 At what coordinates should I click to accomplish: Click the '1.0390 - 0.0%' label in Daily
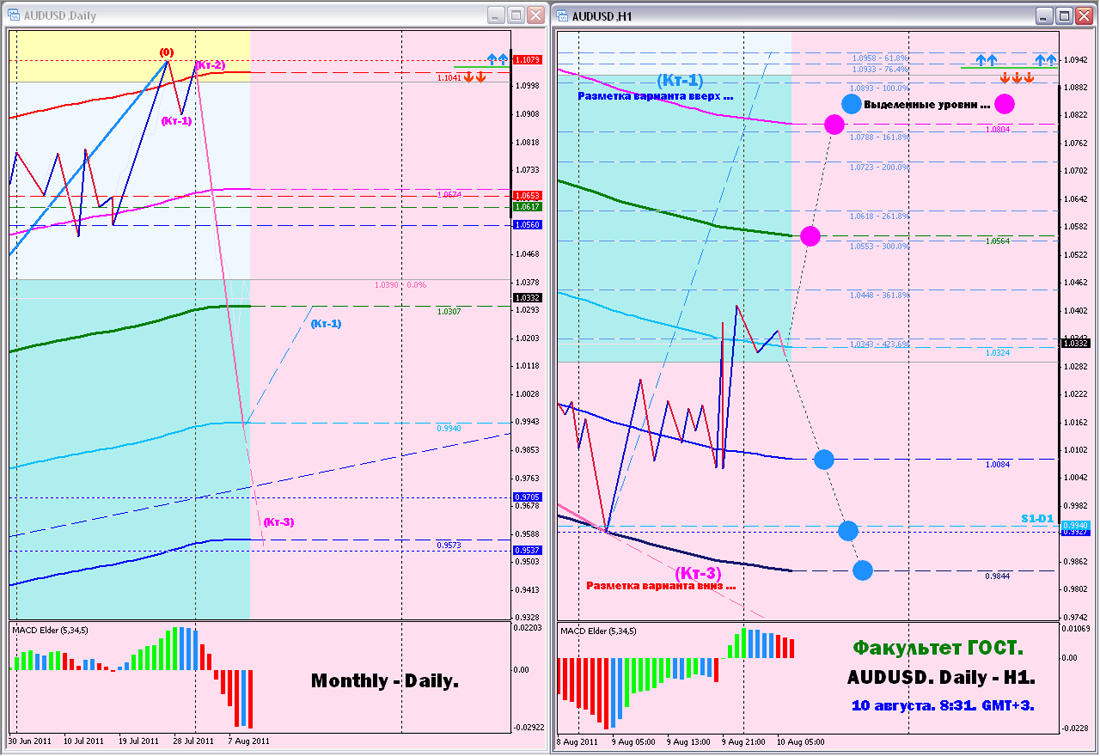(x=400, y=285)
